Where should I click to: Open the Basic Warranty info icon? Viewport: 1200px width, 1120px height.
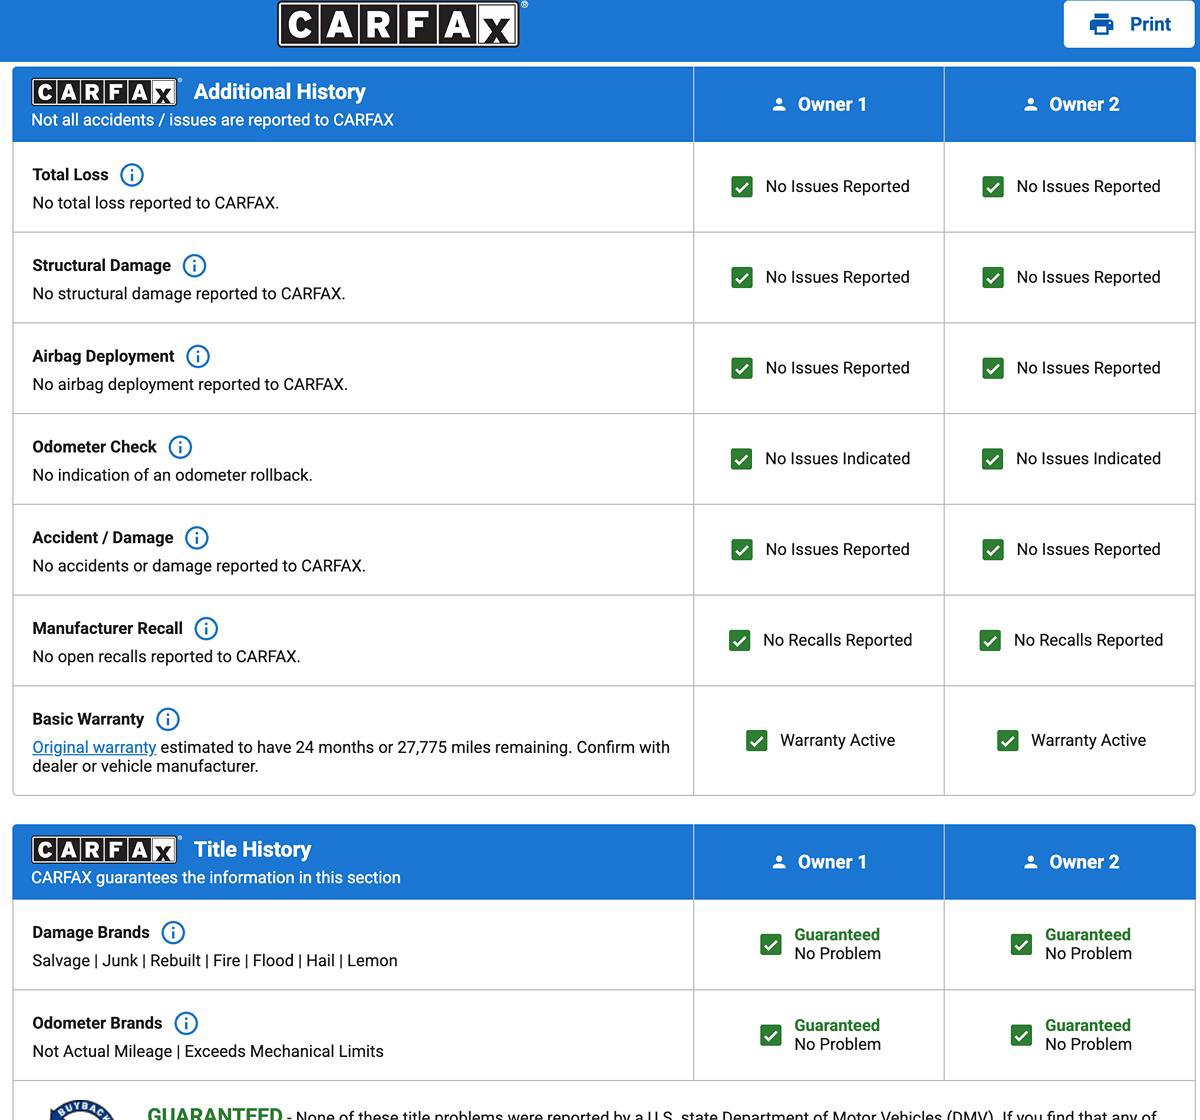coord(168,720)
